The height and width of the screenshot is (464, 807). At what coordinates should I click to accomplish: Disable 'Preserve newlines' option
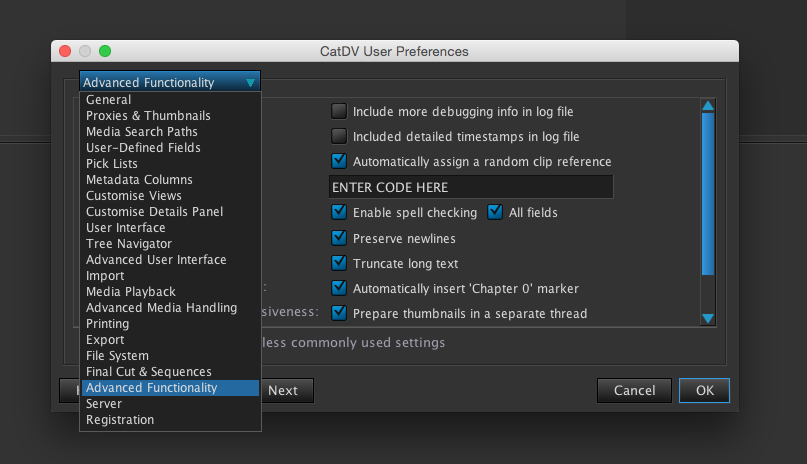(339, 238)
